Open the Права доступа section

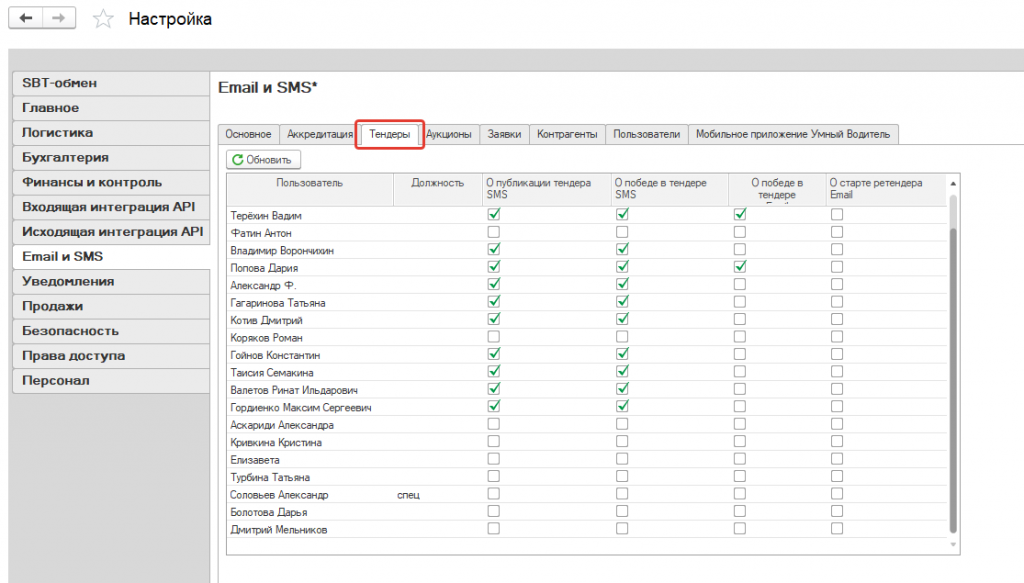click(x=111, y=356)
